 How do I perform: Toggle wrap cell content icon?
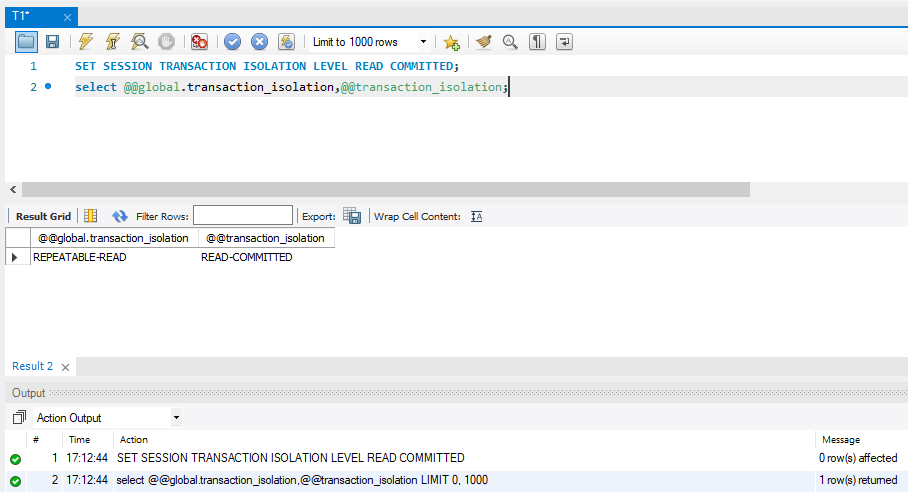(x=477, y=216)
